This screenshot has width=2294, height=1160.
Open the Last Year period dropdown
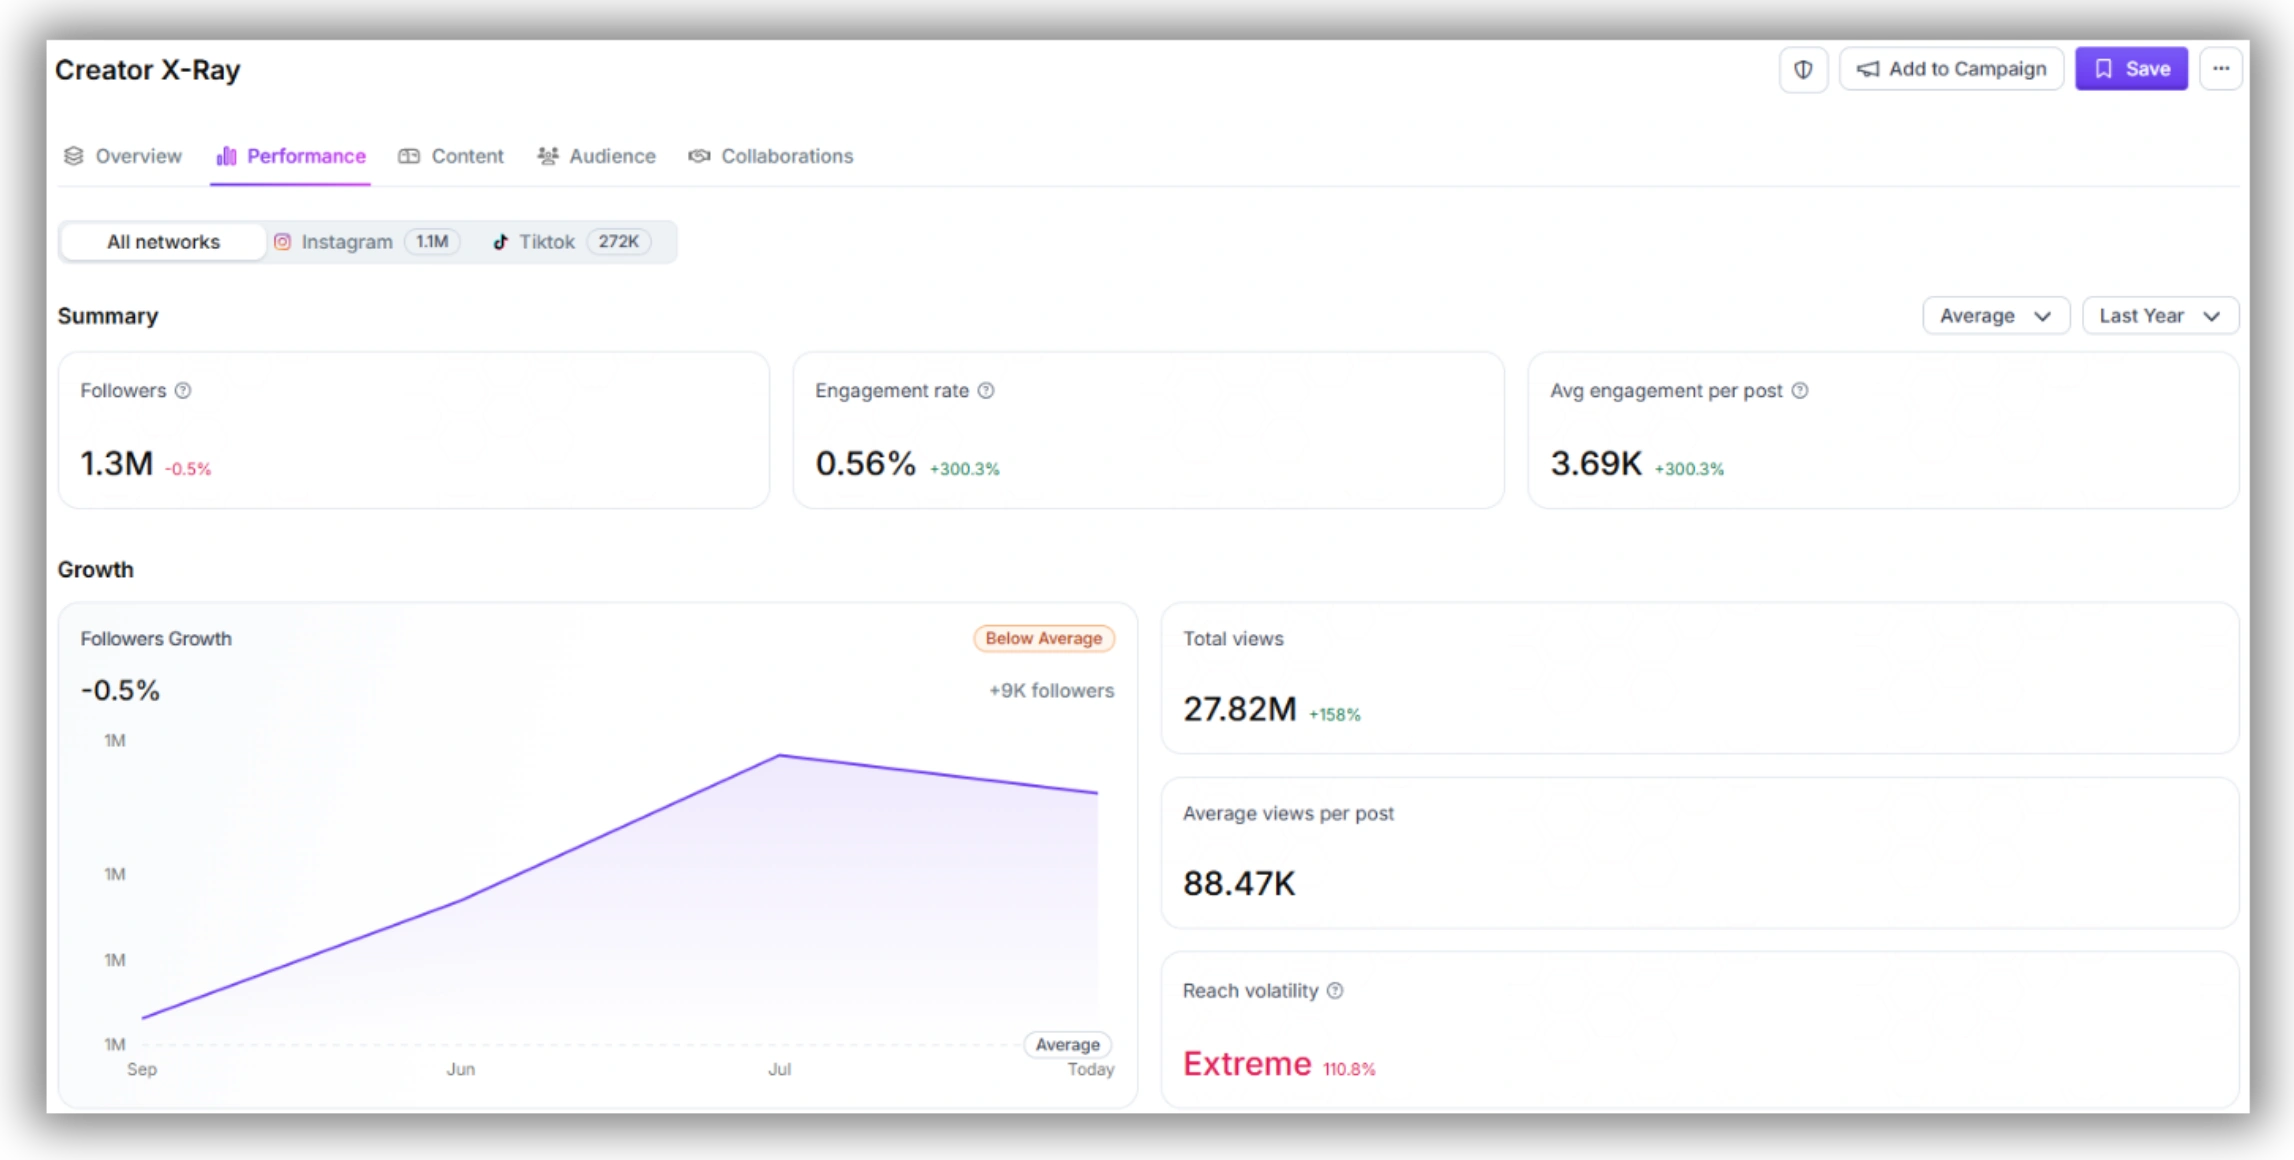point(2160,316)
